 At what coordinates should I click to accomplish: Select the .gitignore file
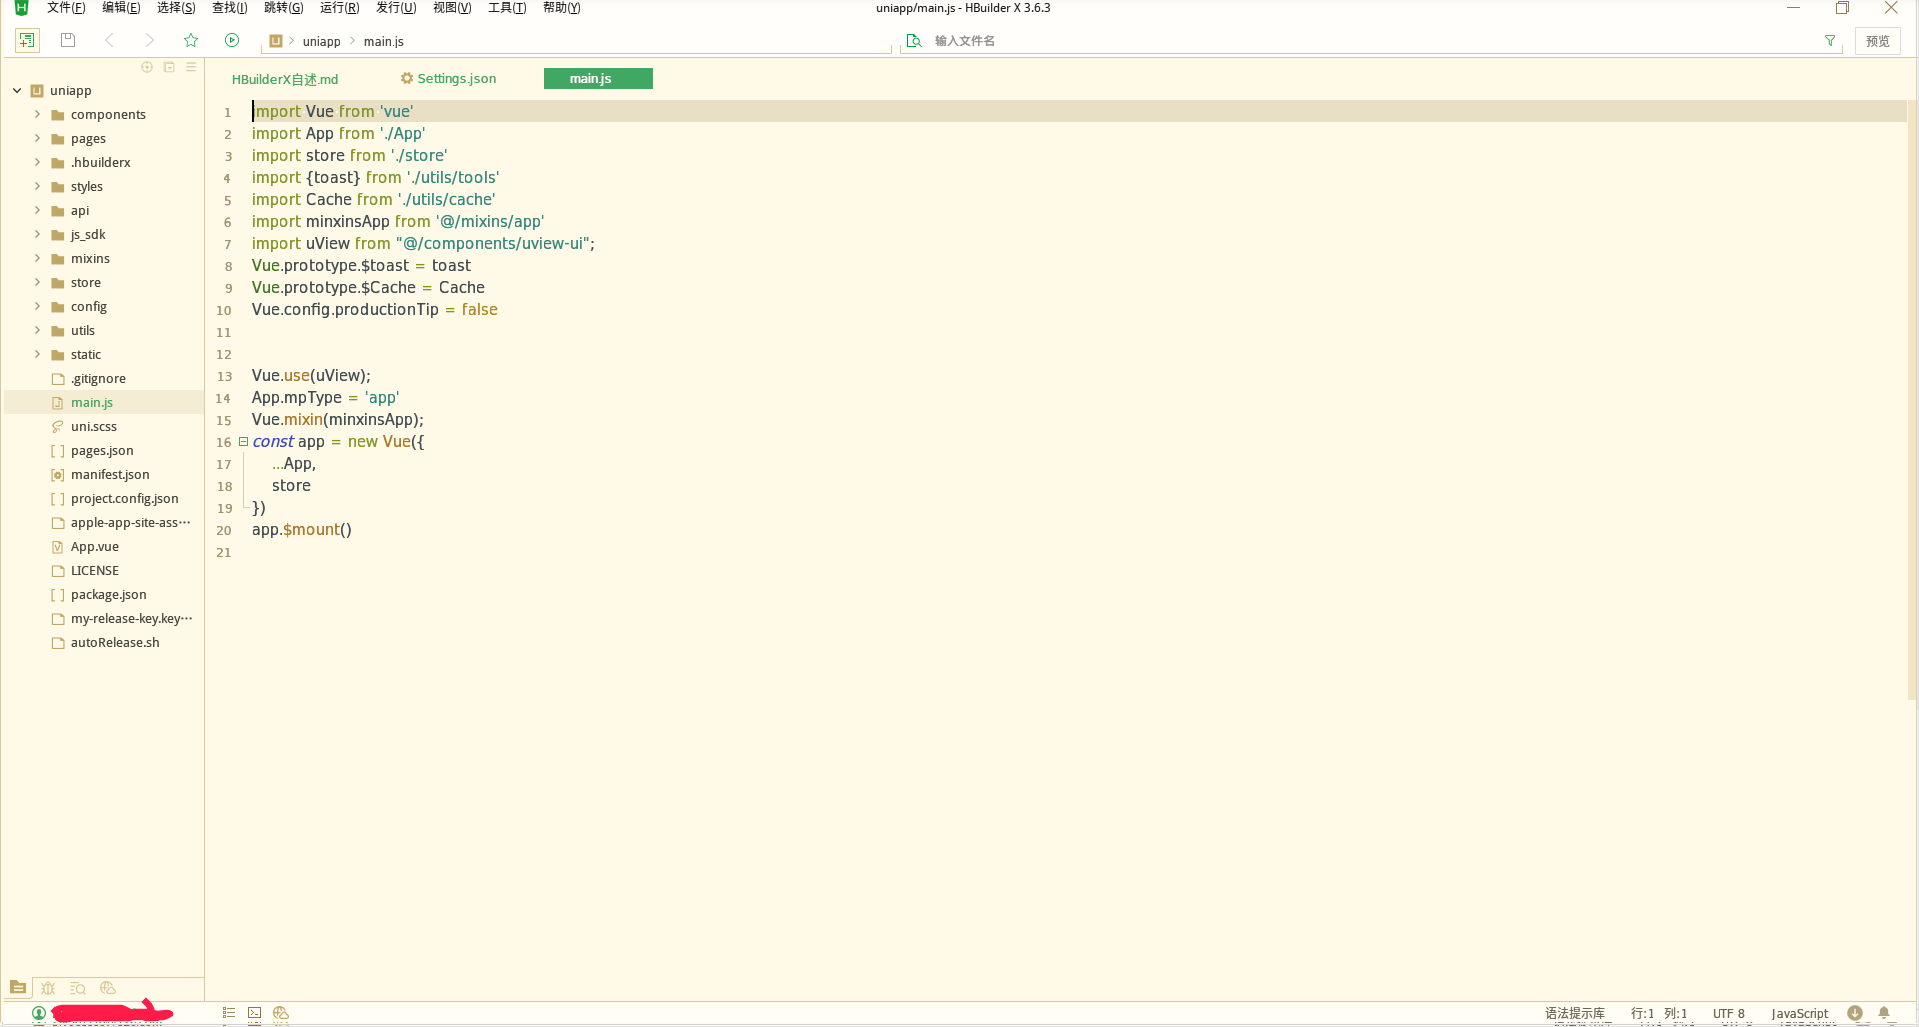98,378
